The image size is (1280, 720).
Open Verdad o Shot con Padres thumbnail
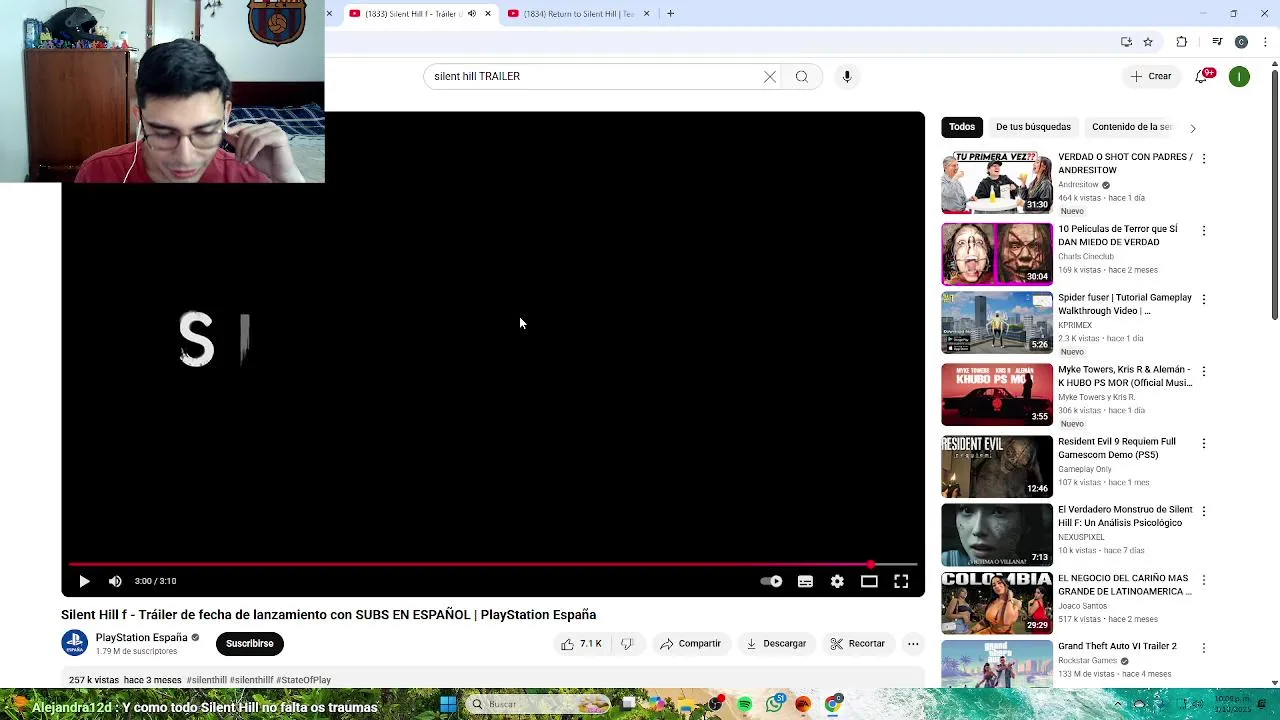tap(997, 182)
